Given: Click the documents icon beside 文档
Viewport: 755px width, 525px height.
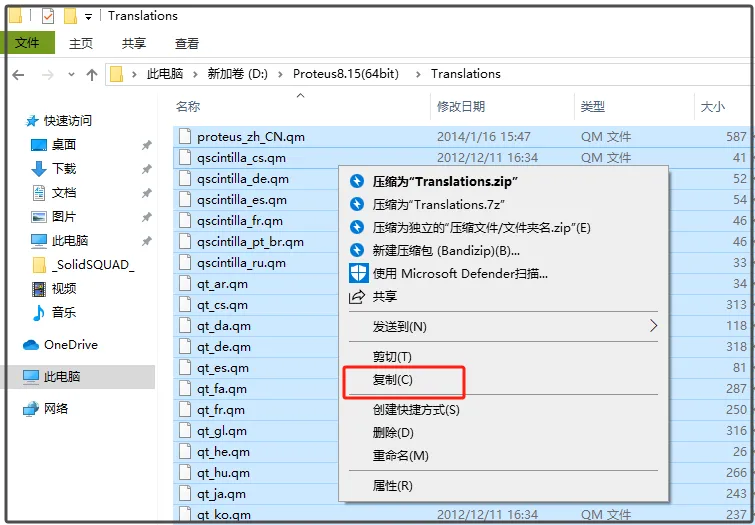Looking at the screenshot, I should coord(39,193).
